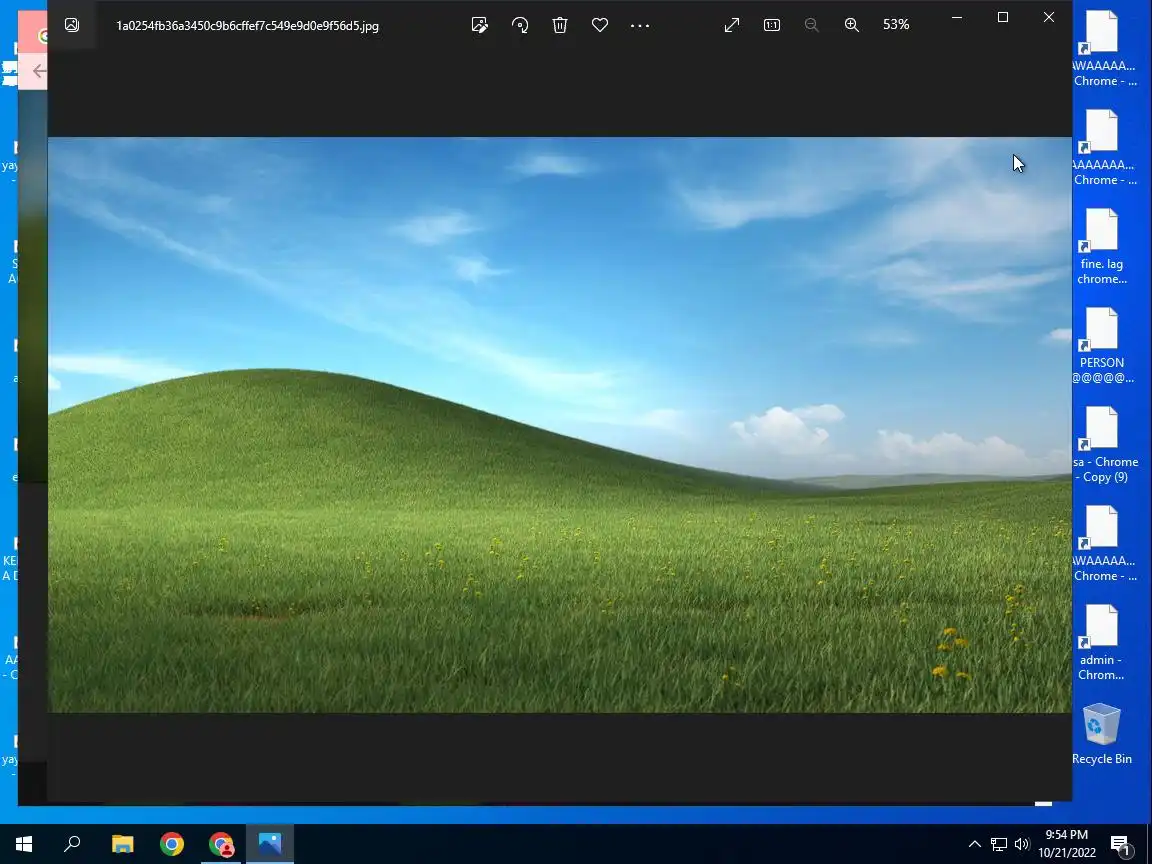Viewport: 1152px width, 864px height.
Task: Enter full screen with the diagonal arrows icon
Action: [x=732, y=25]
